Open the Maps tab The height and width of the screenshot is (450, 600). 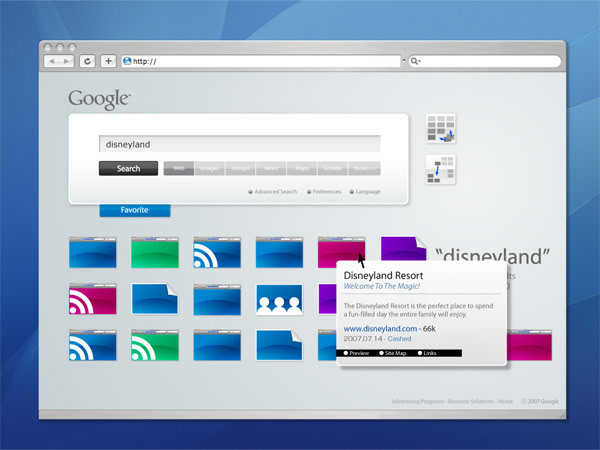coord(302,168)
